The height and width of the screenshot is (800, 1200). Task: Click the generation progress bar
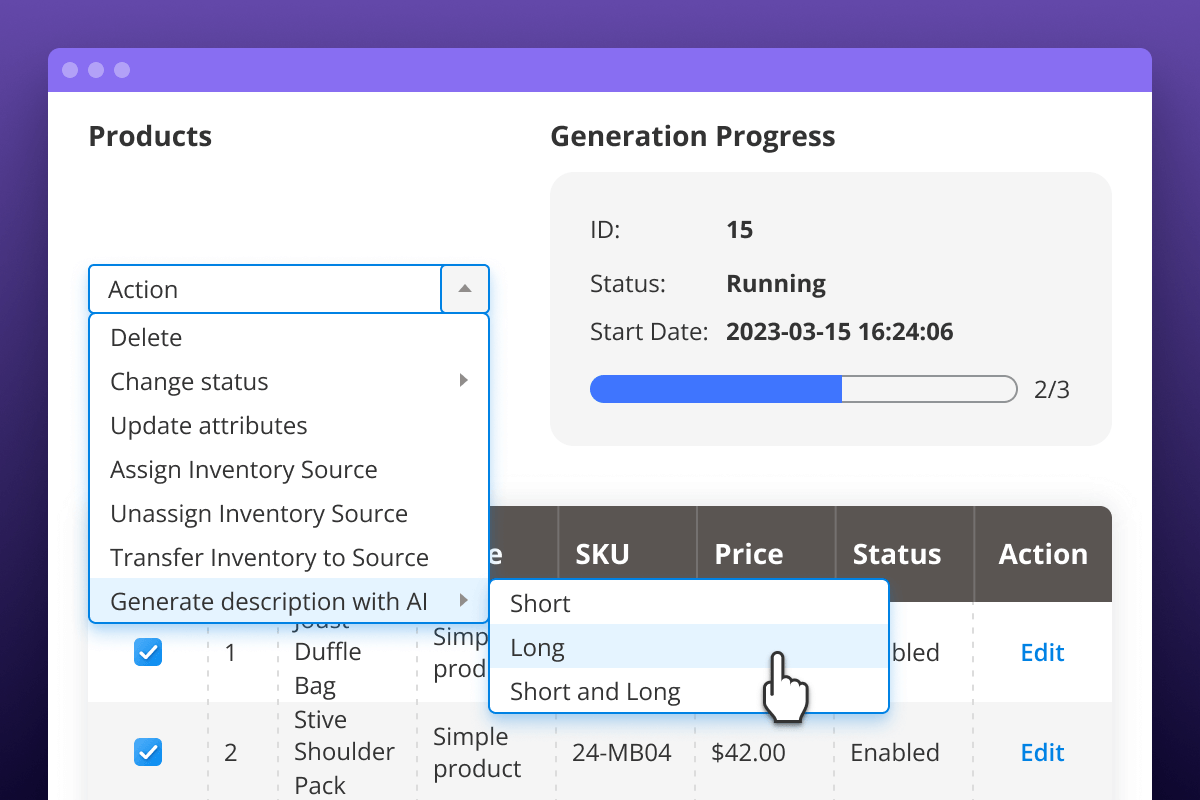click(x=803, y=389)
